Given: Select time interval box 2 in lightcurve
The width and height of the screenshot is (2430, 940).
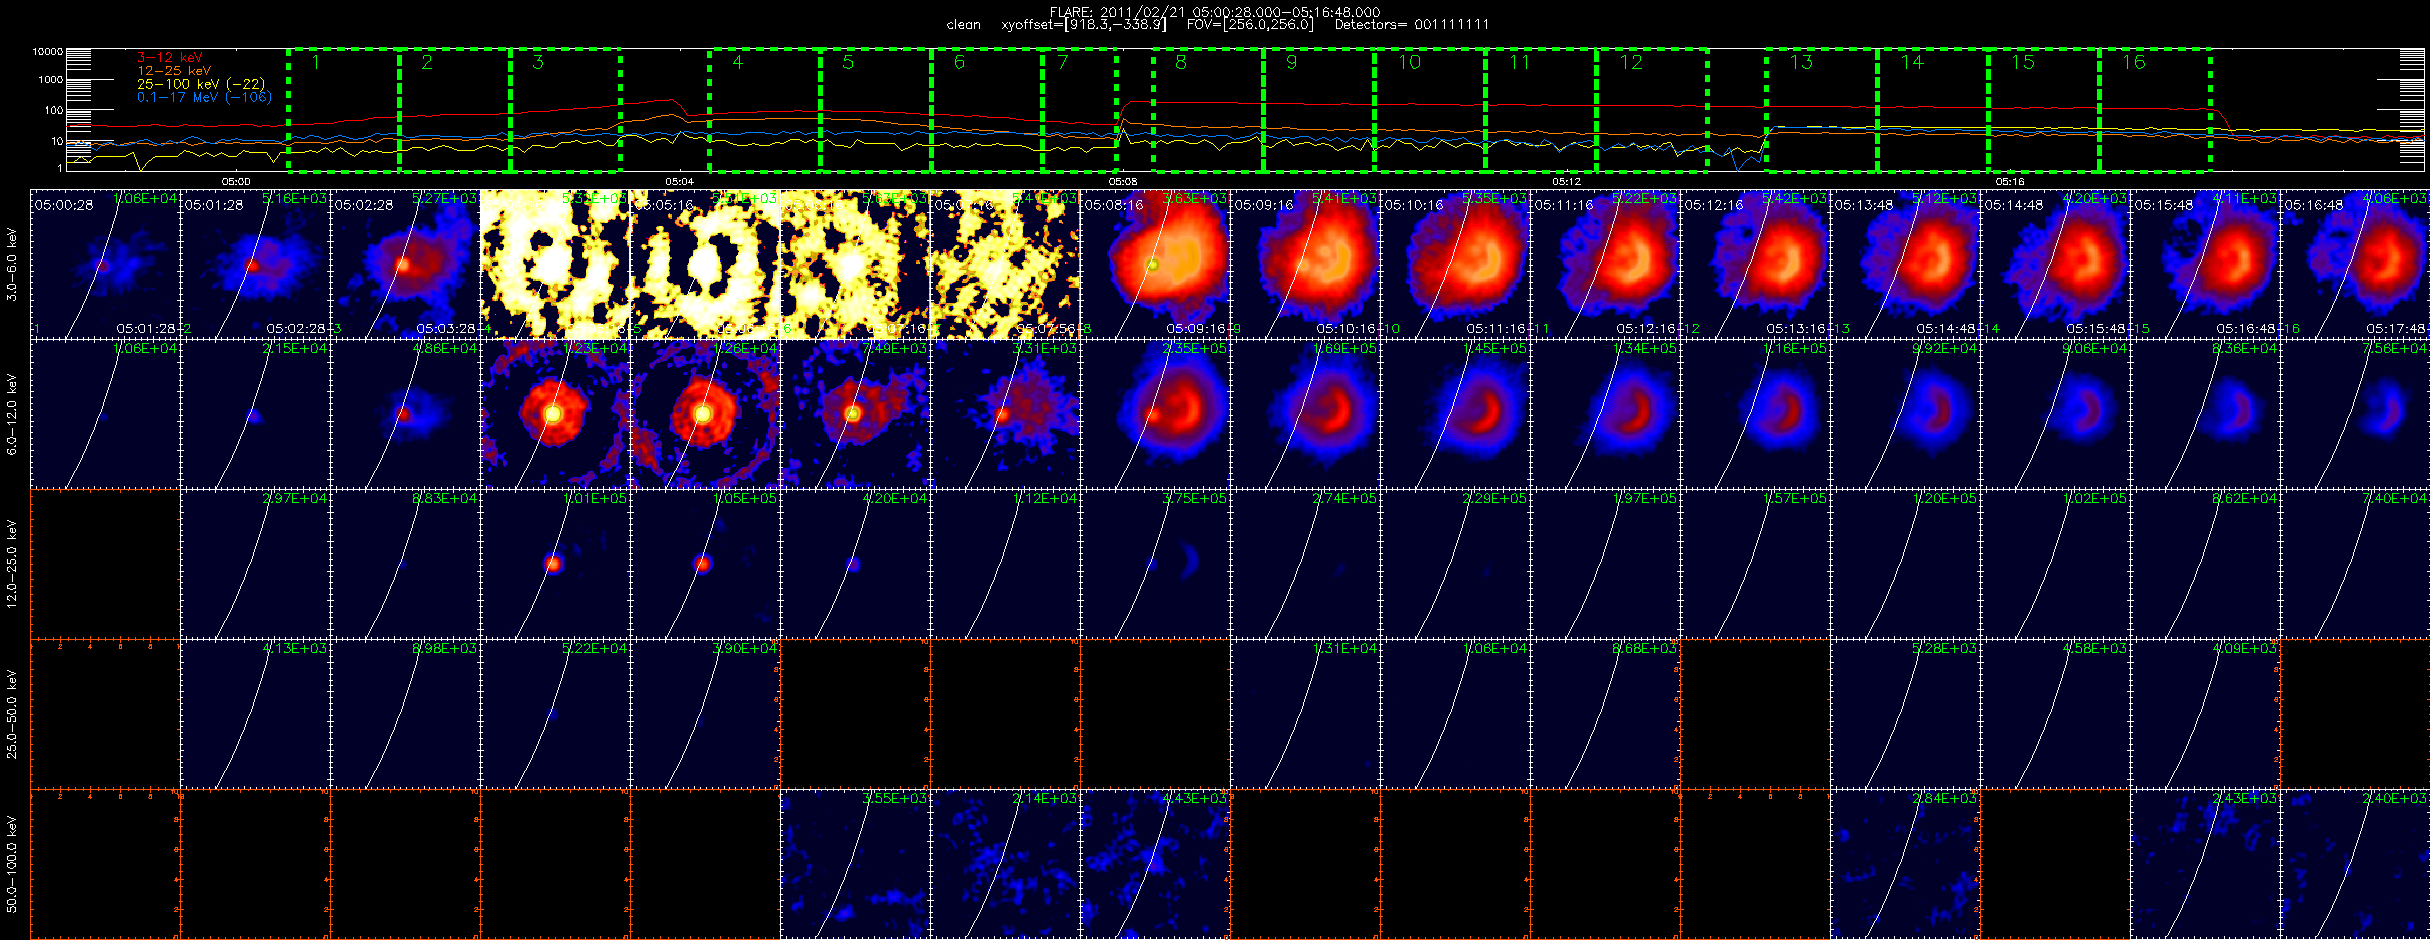Looking at the screenshot, I should click(x=455, y=109).
